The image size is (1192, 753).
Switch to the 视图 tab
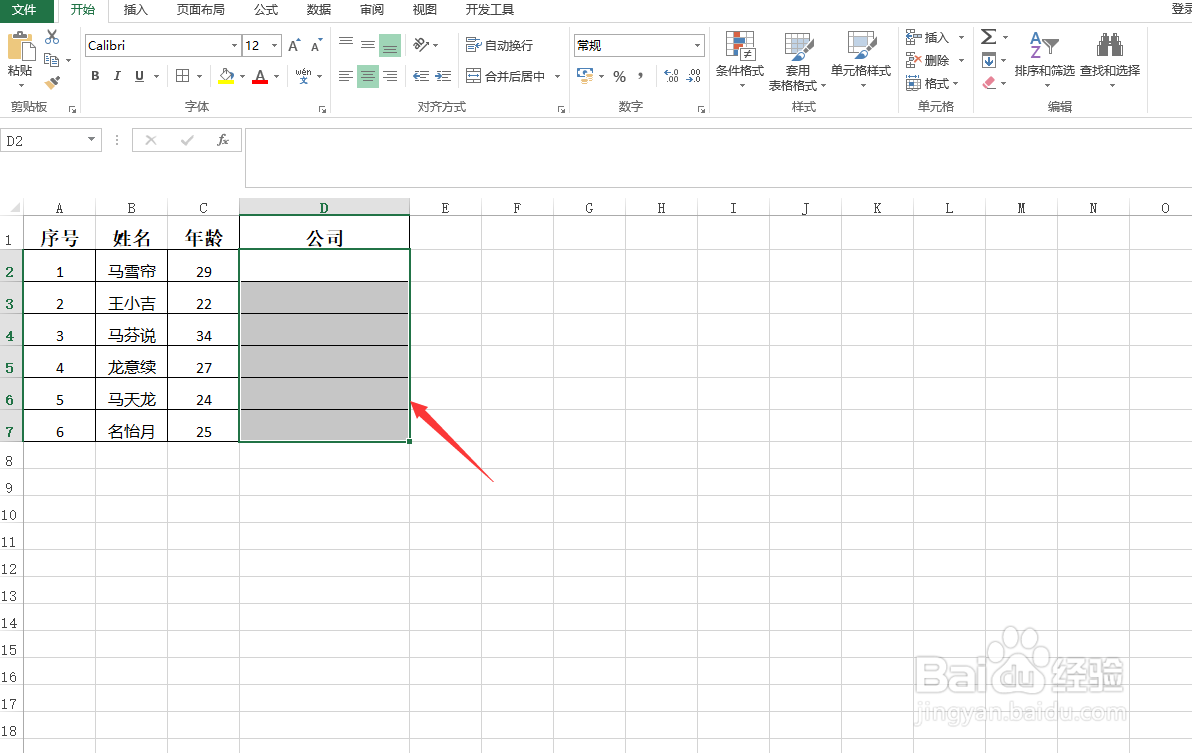click(x=424, y=10)
